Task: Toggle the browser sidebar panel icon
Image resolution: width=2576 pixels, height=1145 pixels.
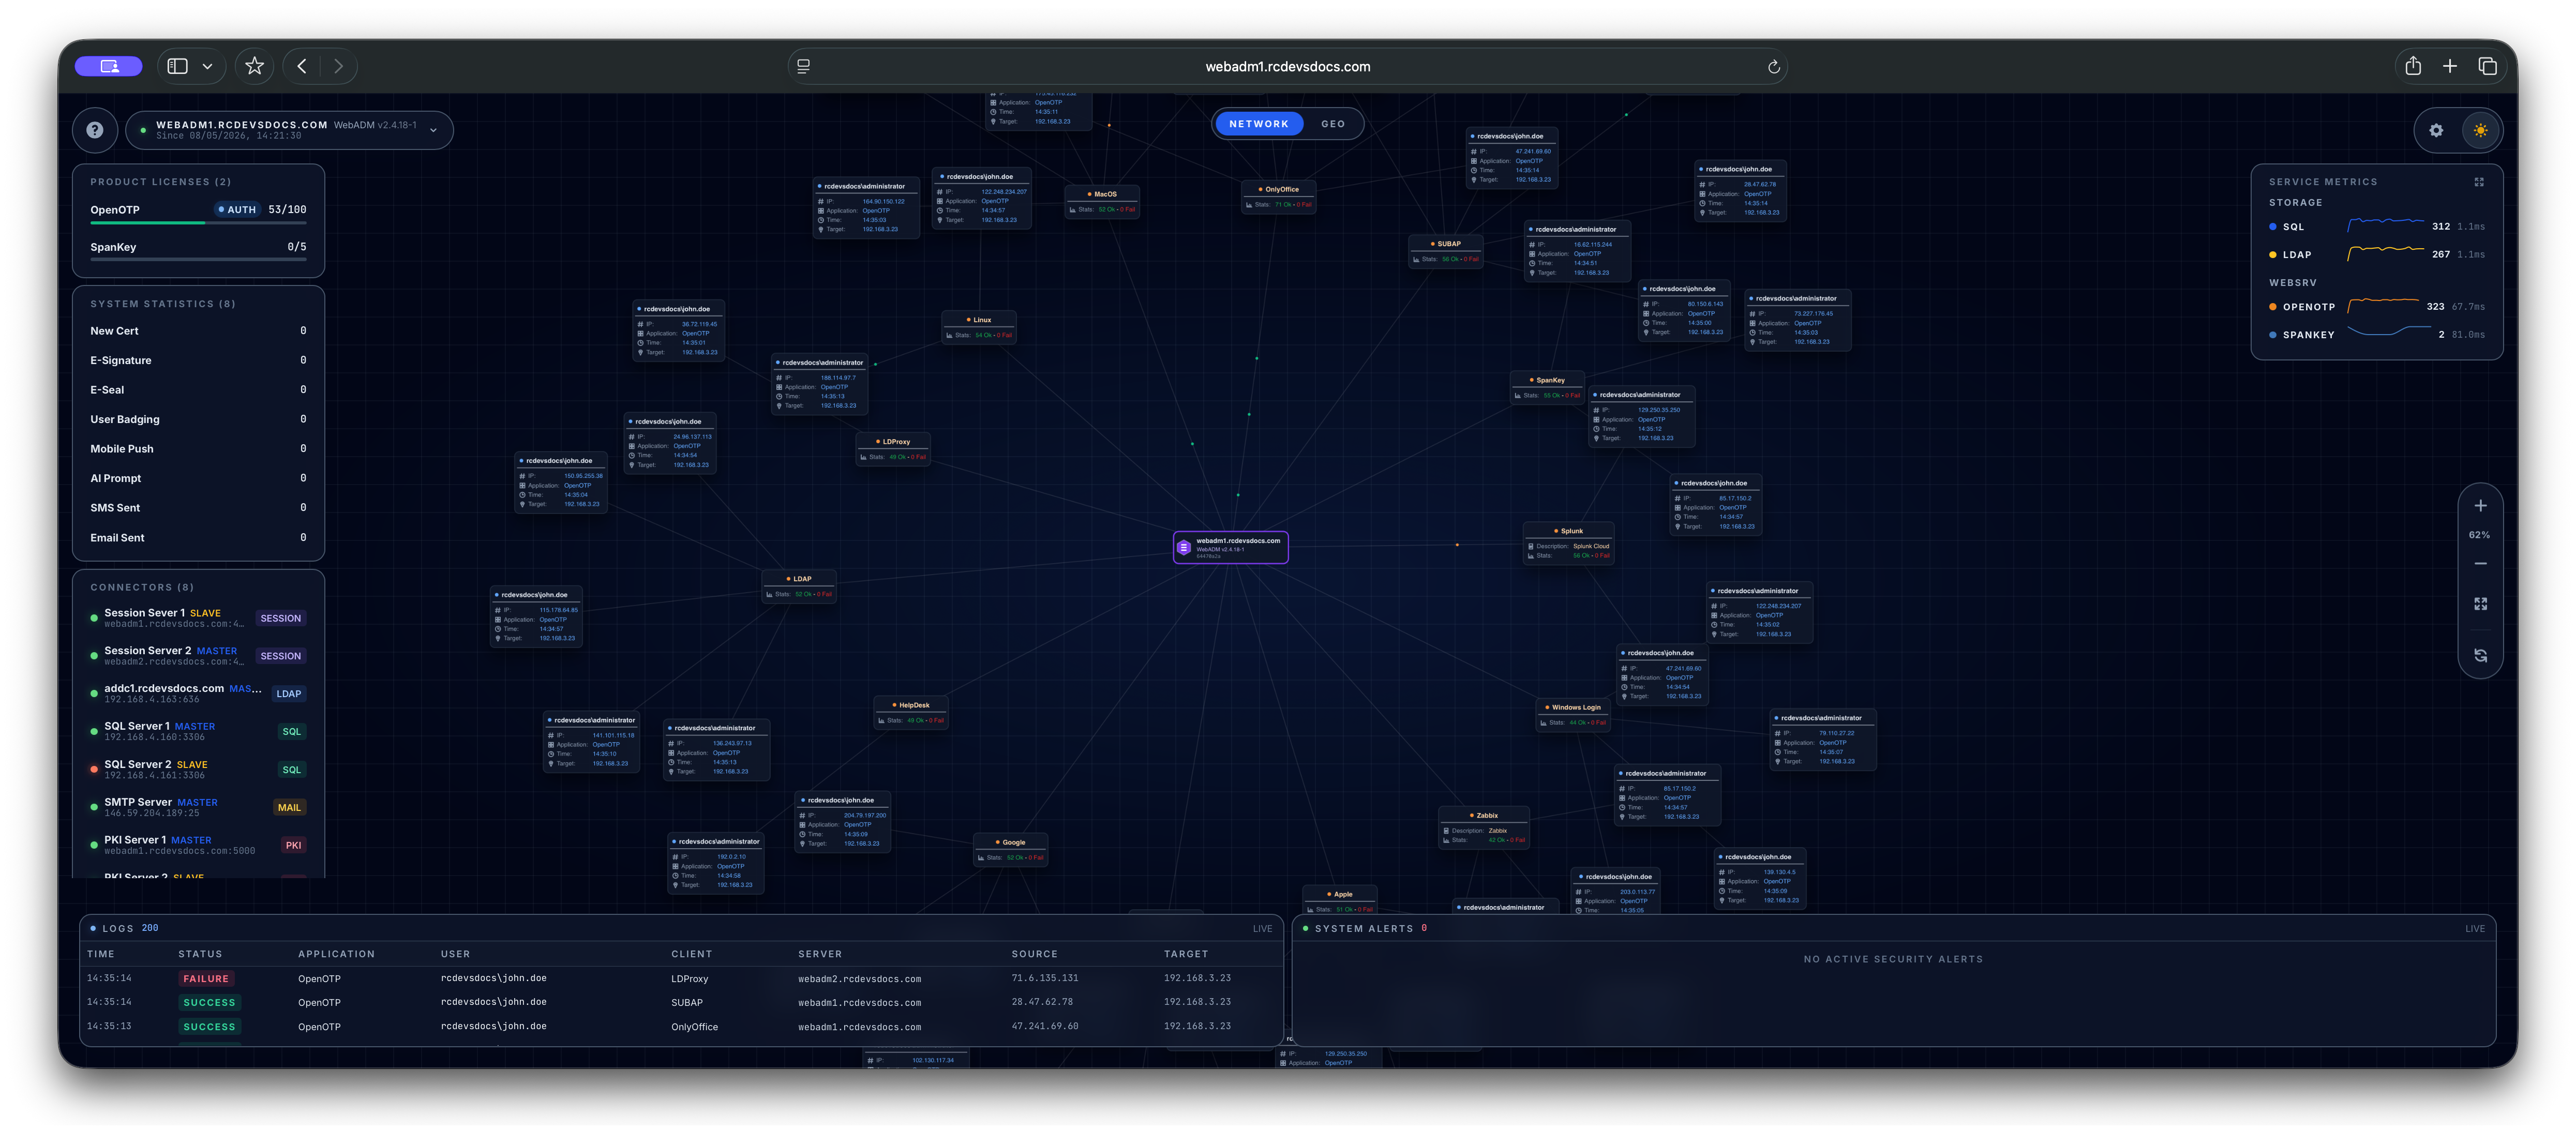Action: tap(178, 66)
